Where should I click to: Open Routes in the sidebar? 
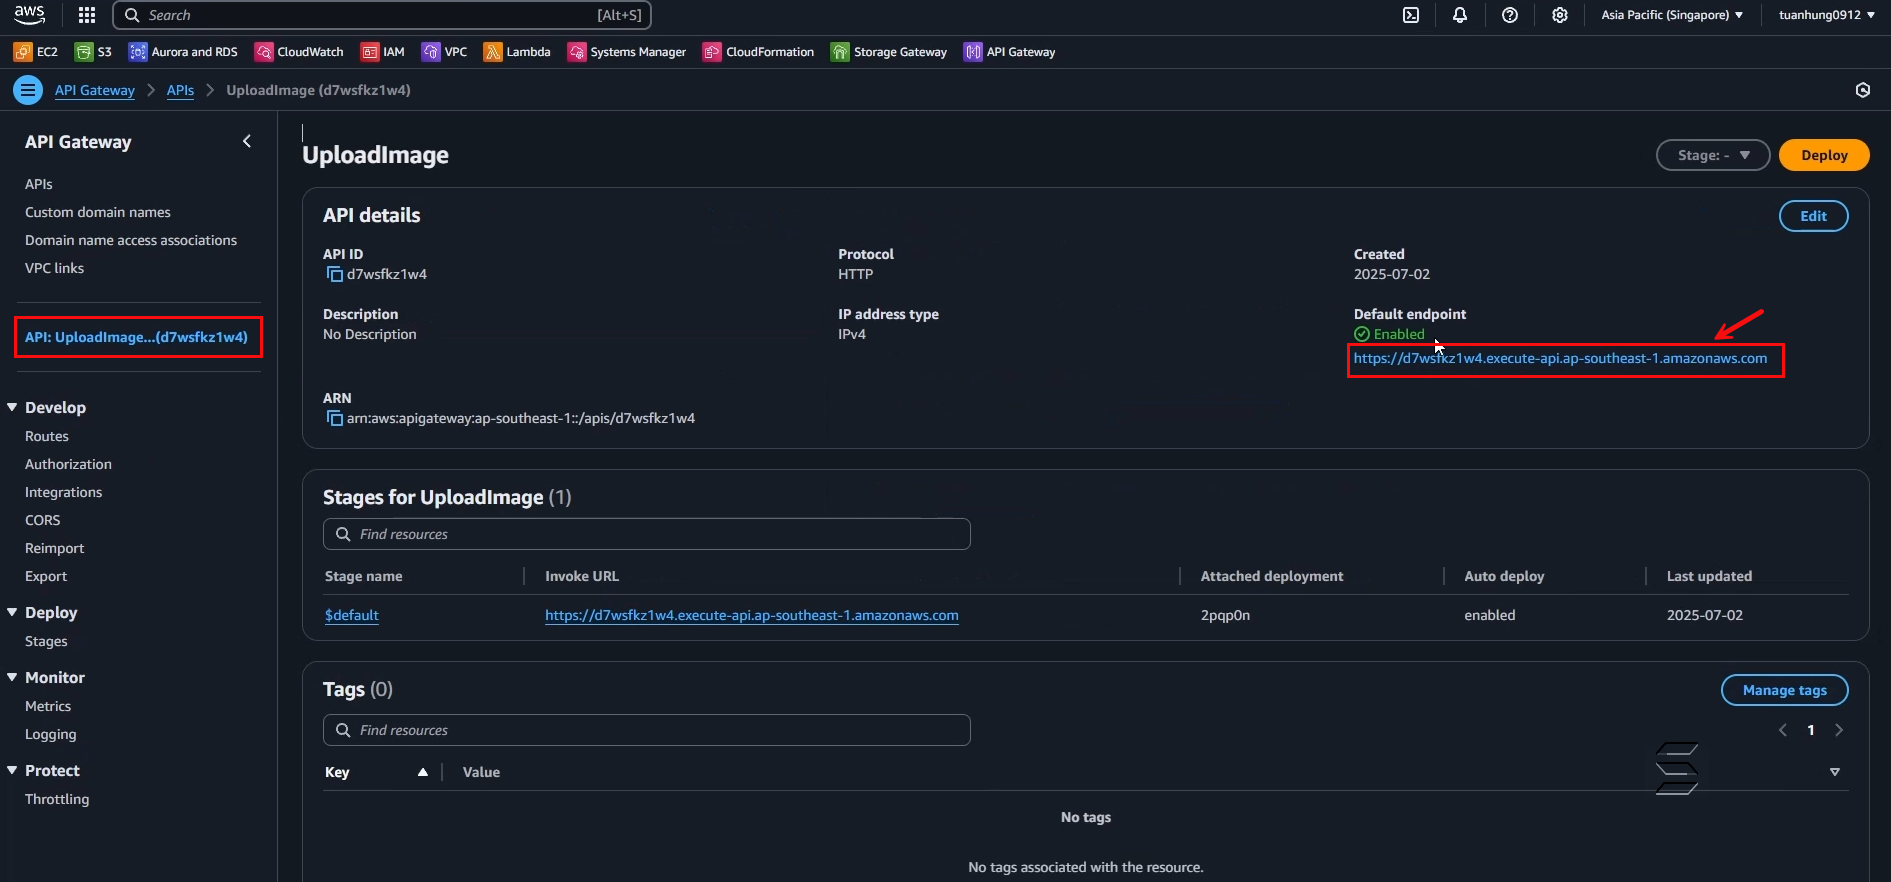point(47,436)
